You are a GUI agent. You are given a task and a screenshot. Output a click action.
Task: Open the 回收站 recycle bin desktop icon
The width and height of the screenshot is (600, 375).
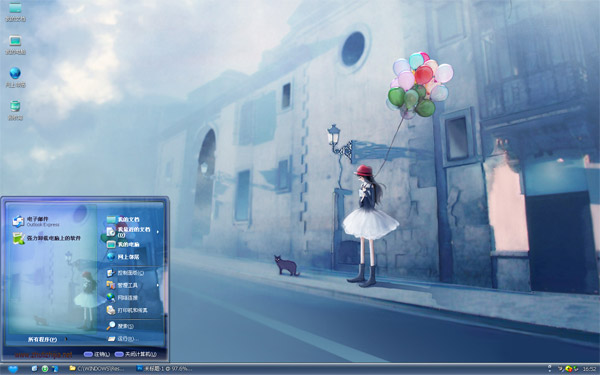pyautogui.click(x=15, y=110)
